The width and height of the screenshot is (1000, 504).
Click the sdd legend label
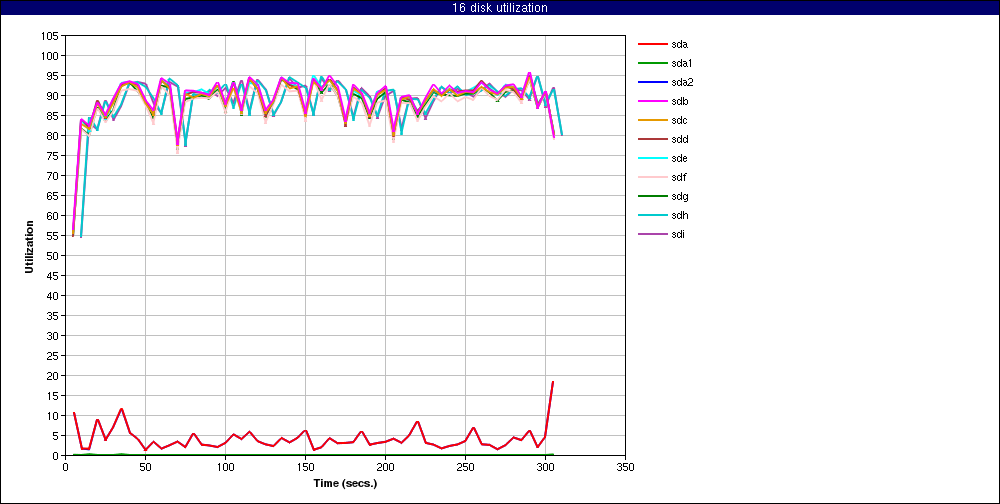(679, 139)
